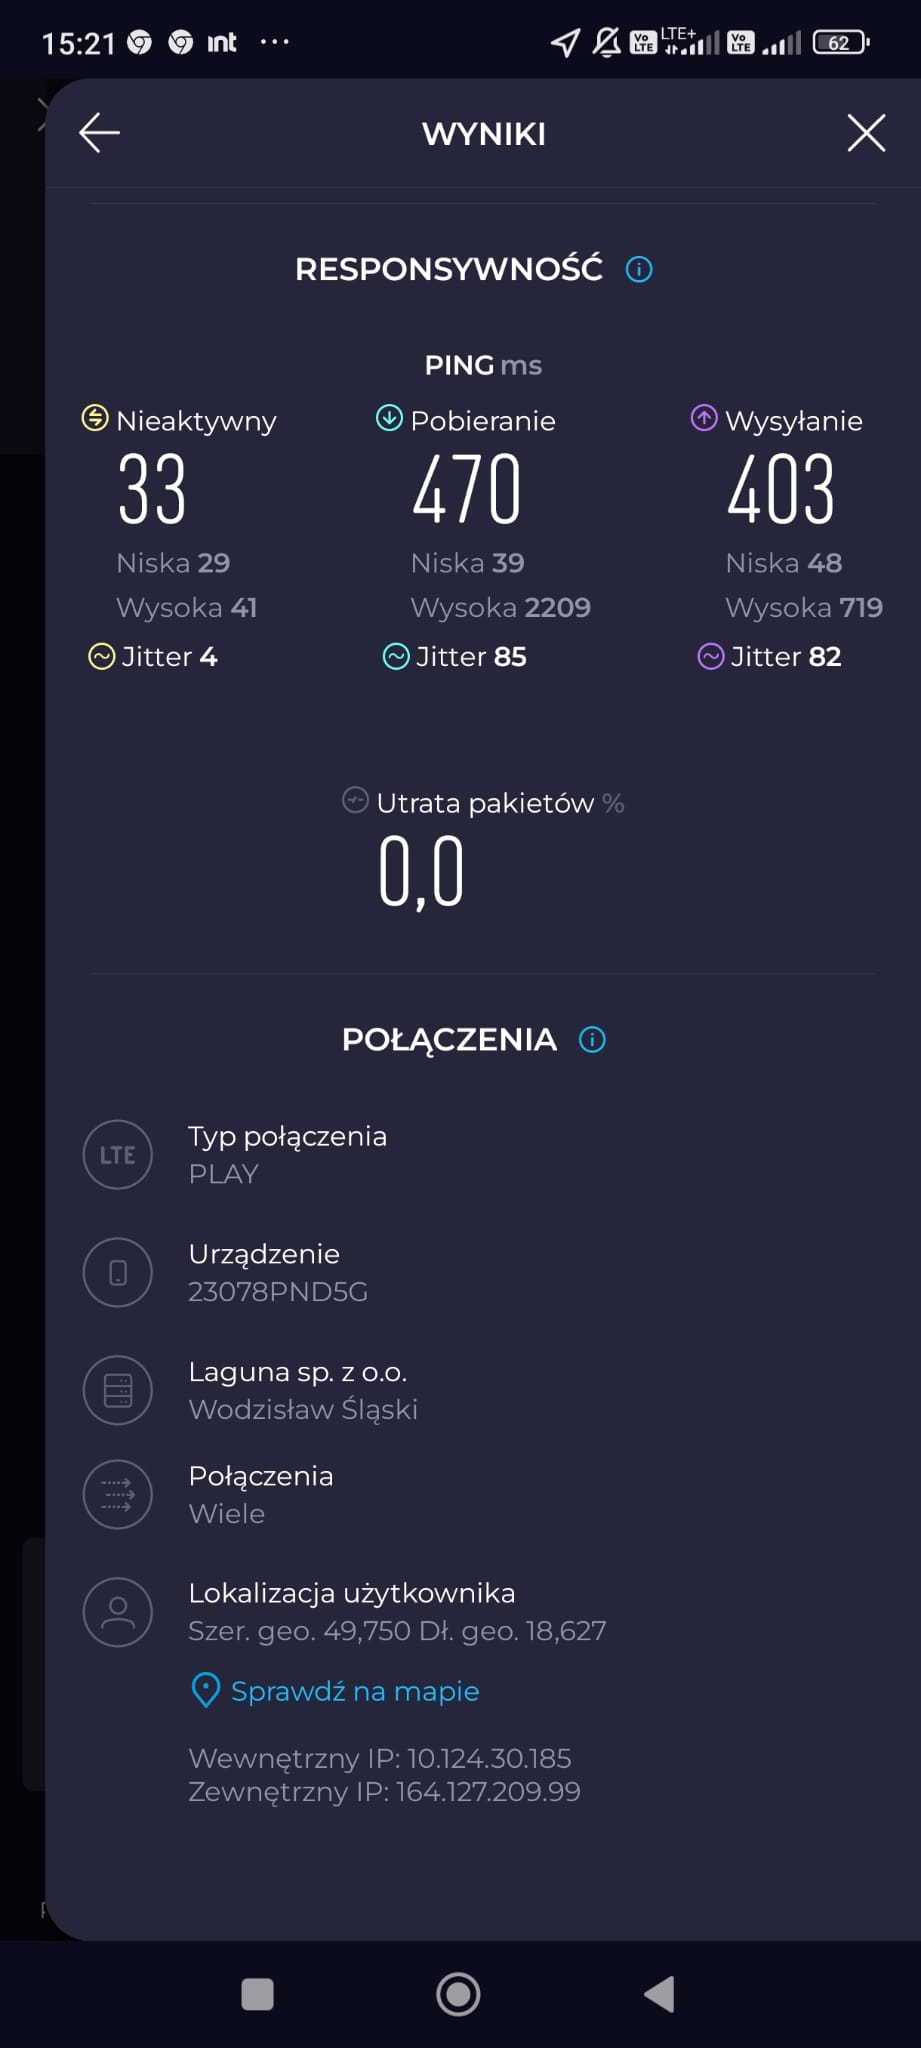Tap the server icon beside Laguna sp. z o.o.

[x=118, y=1390]
